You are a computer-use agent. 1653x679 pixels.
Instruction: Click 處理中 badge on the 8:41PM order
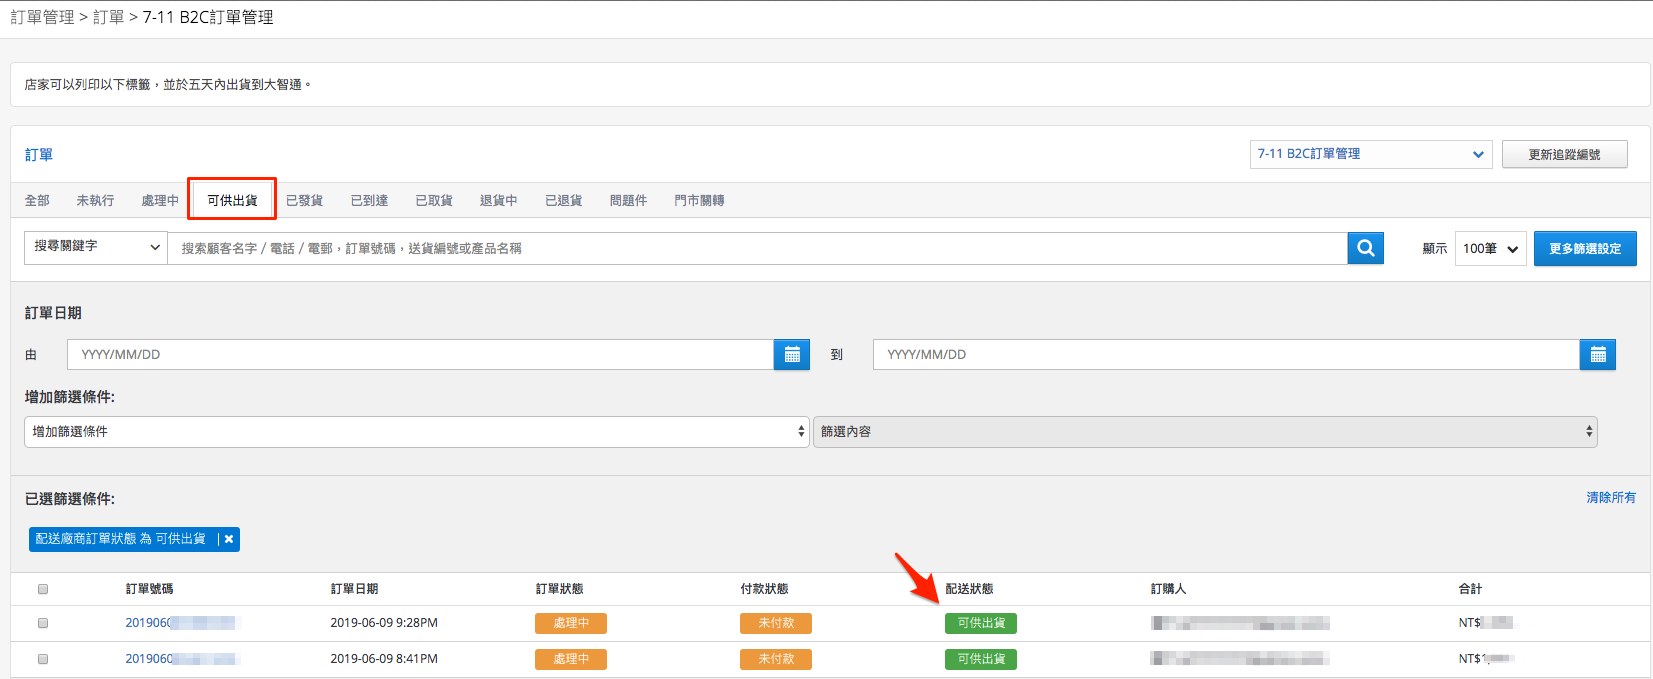click(571, 659)
